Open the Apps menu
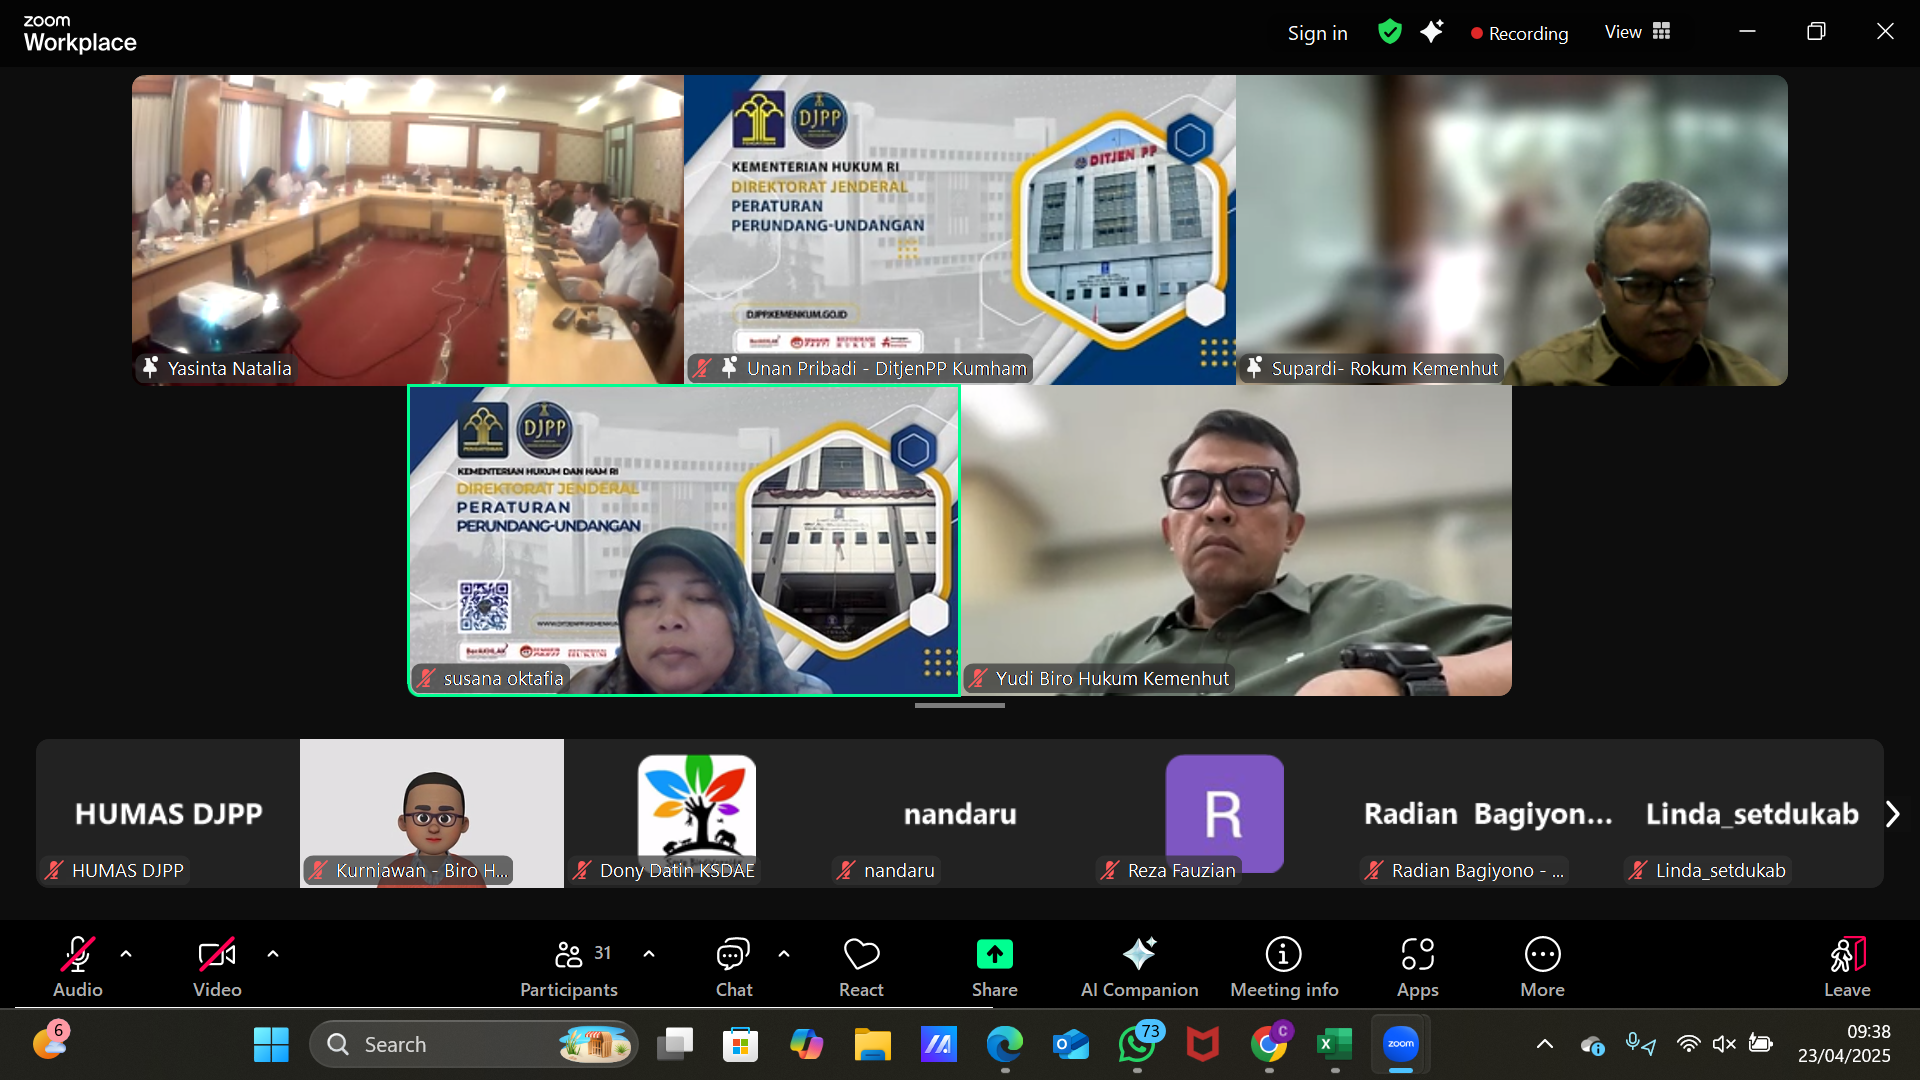Image resolution: width=1920 pixels, height=1080 pixels. pos(1418,966)
